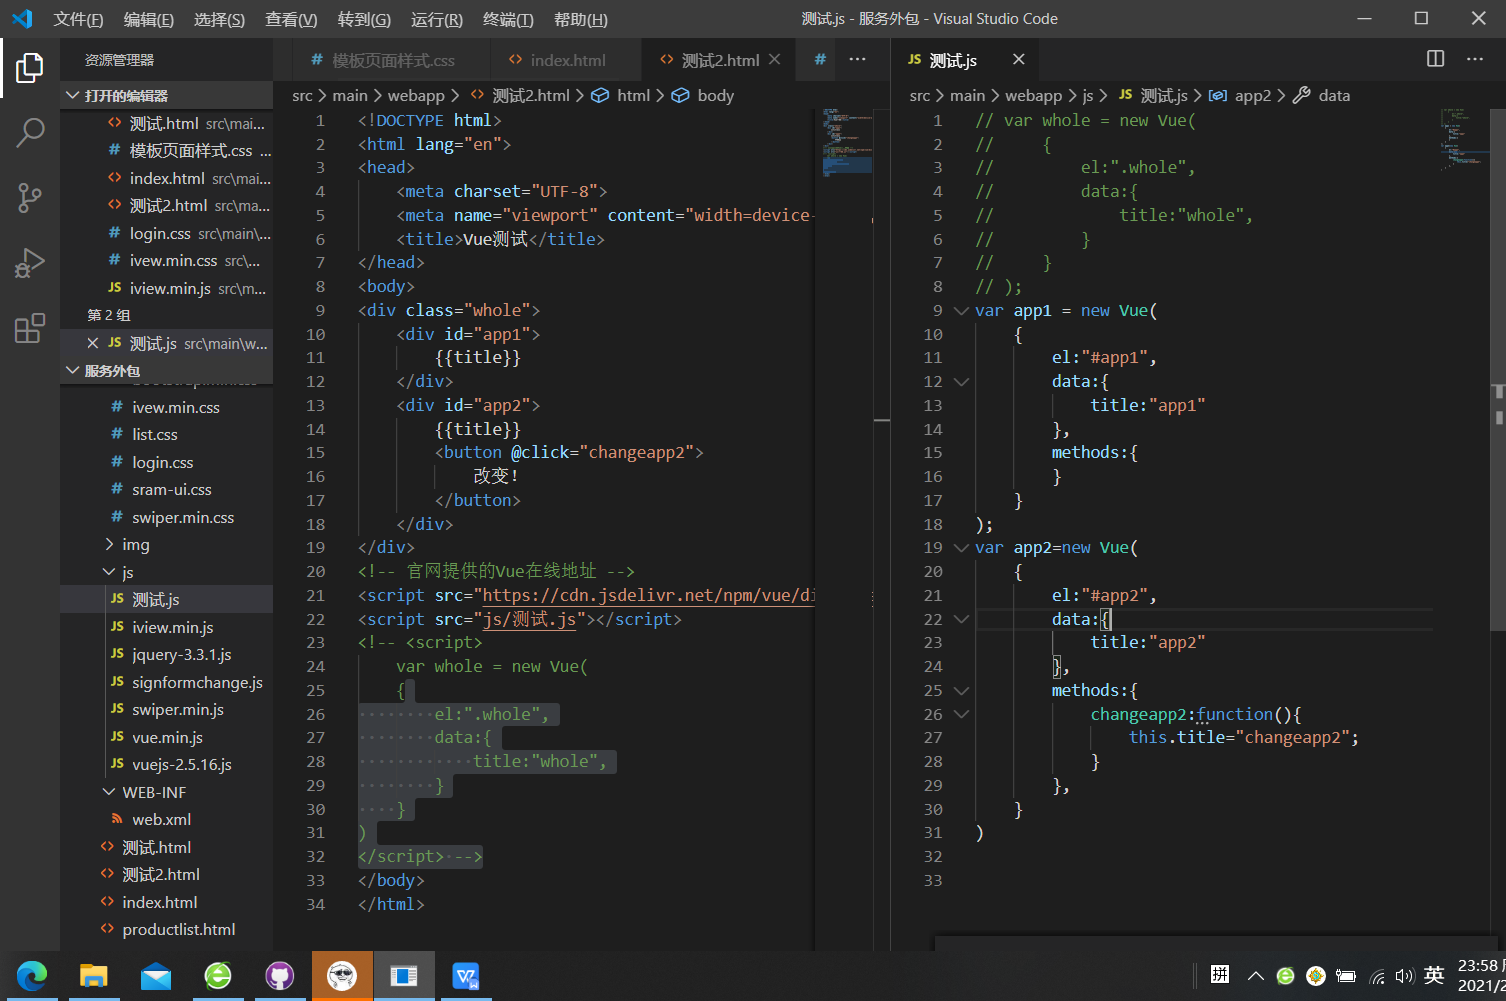1506x1001 pixels.
Task: Launch Microsoft Edge from the taskbar
Action: point(32,975)
